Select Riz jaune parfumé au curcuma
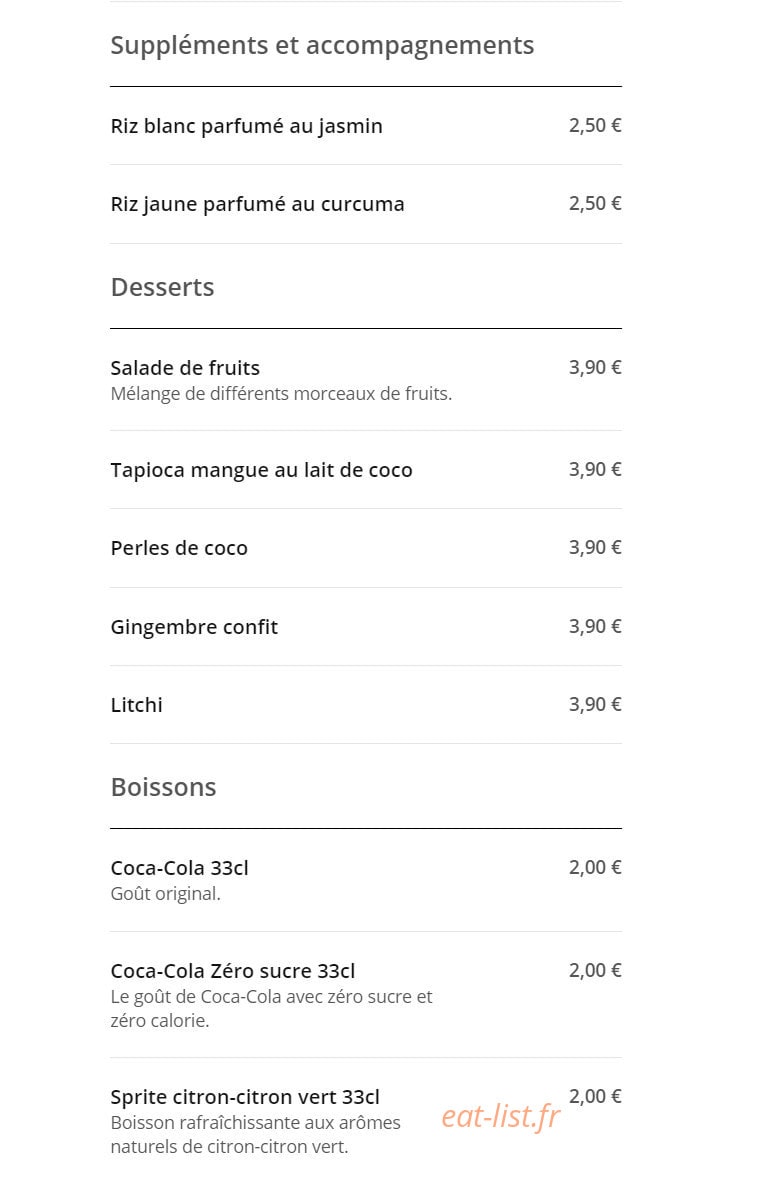 [366, 204]
